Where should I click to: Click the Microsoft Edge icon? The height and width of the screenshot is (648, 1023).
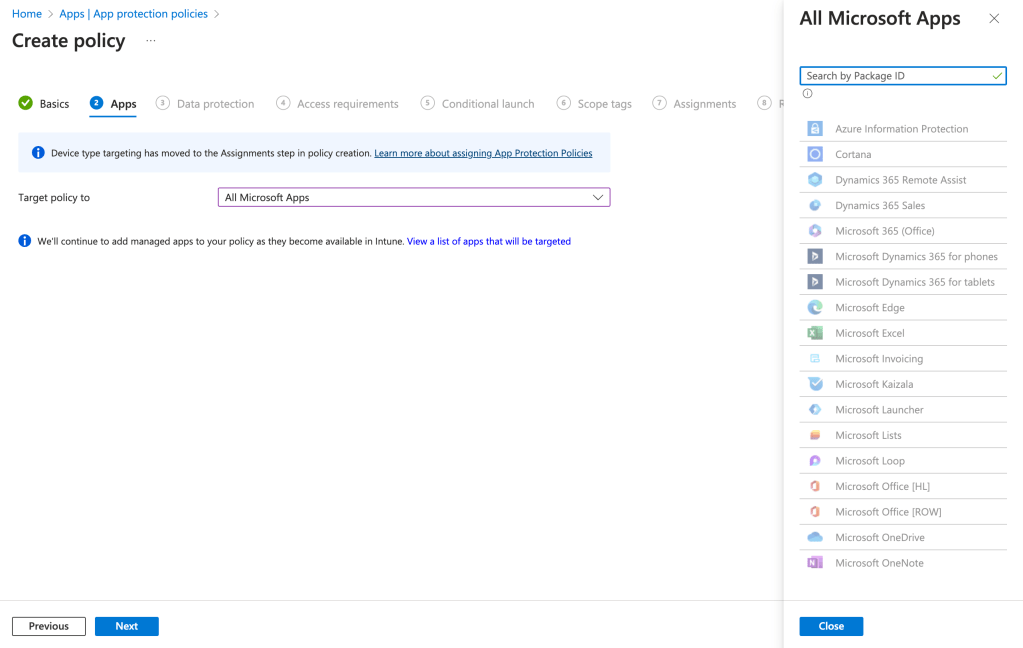(x=815, y=308)
